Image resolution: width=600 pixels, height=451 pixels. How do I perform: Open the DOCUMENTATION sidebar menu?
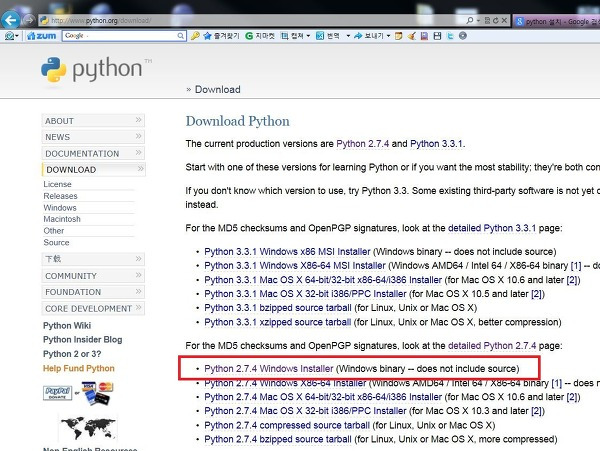(93, 153)
